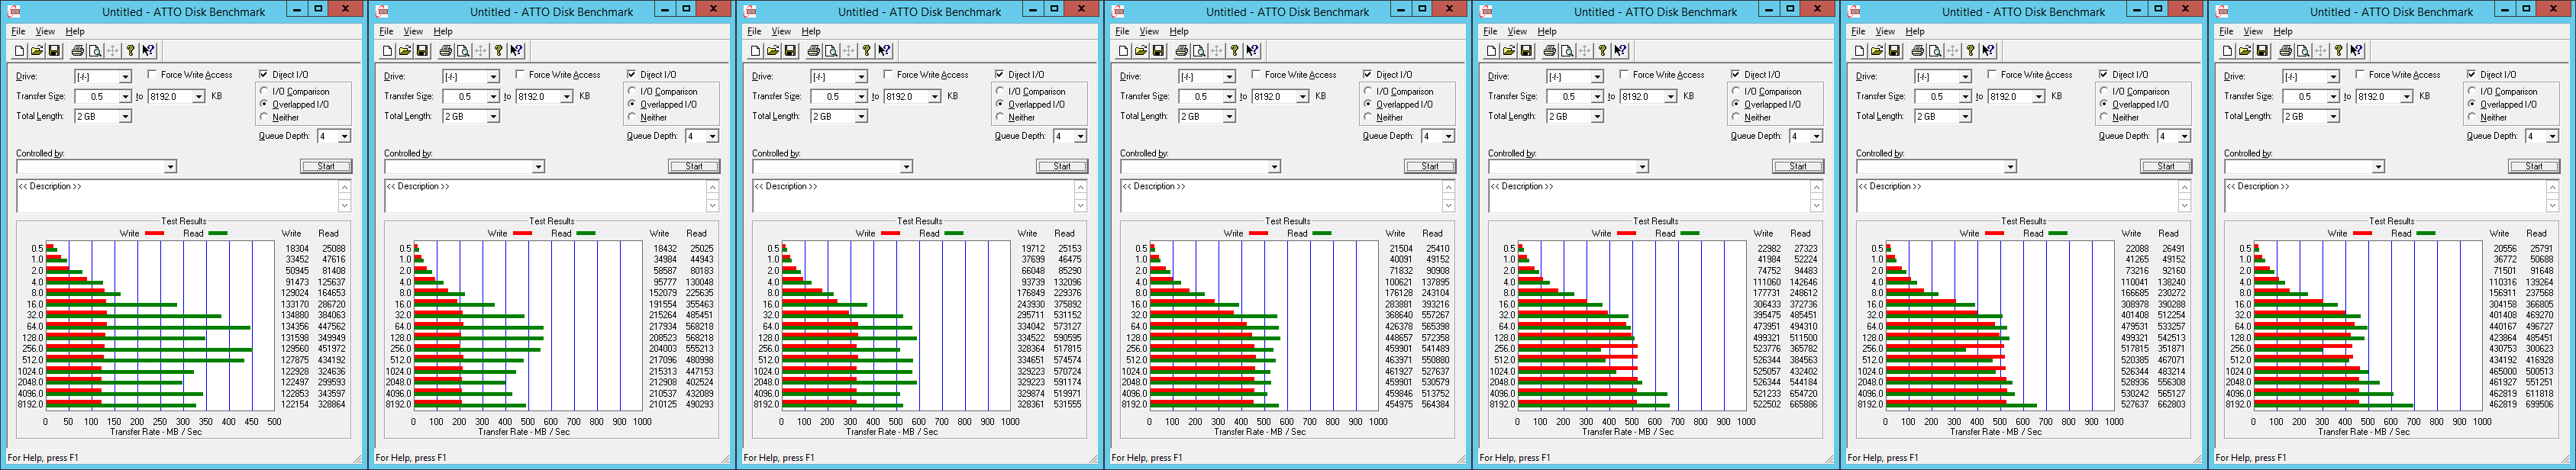
Task: Open the File menu in the fourth ATTO window
Action: pyautogui.click(x=1122, y=31)
